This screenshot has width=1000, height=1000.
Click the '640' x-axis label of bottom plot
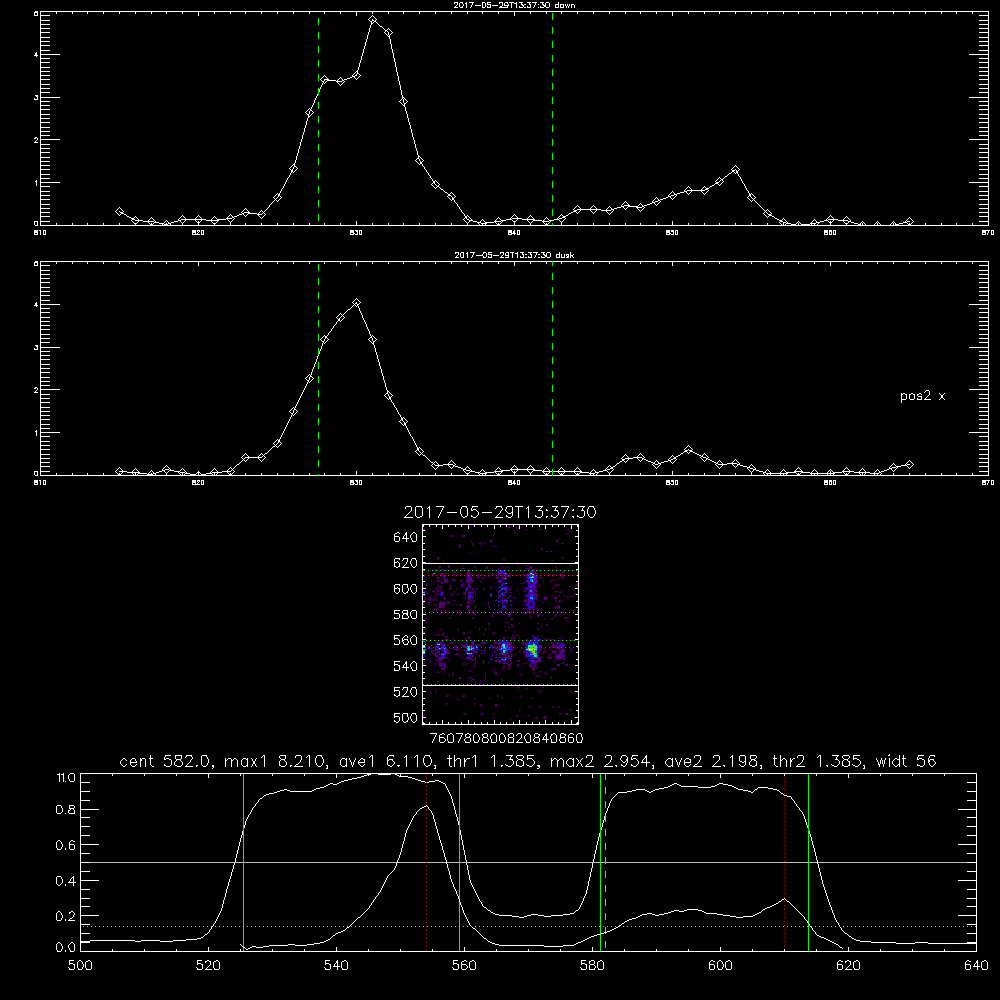click(976, 966)
